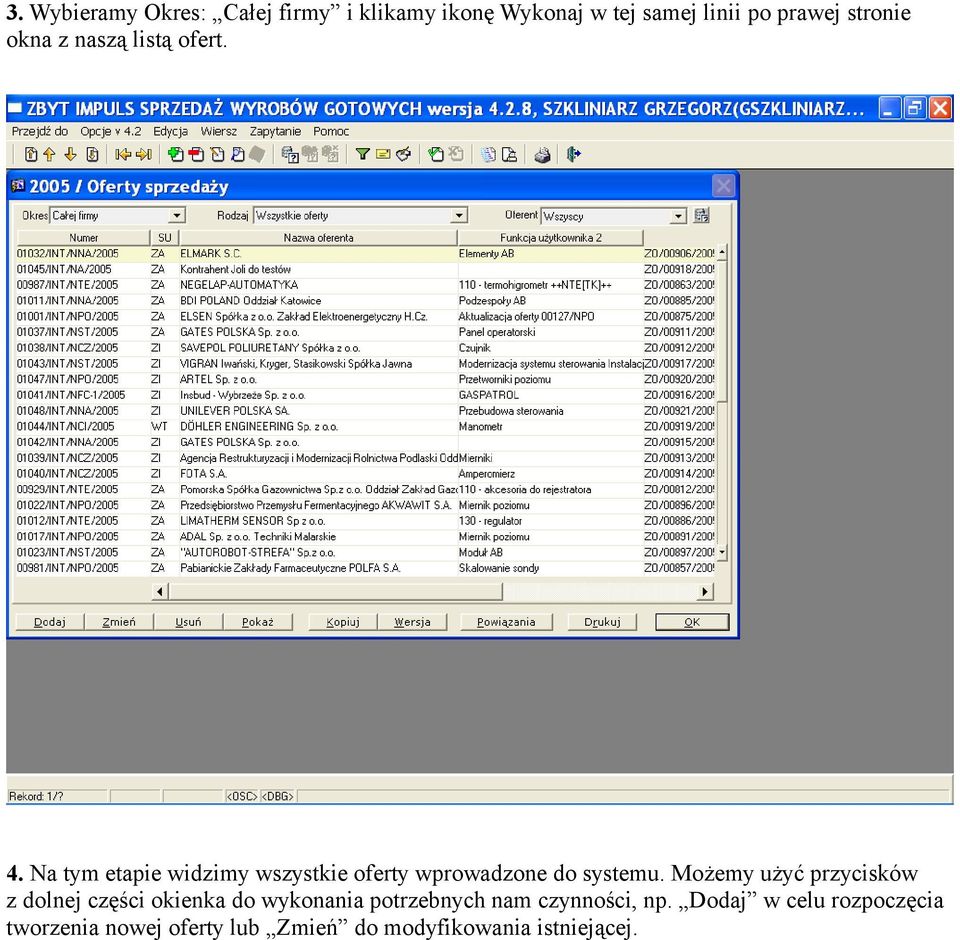Click the printer icon in the toolbar

point(542,155)
